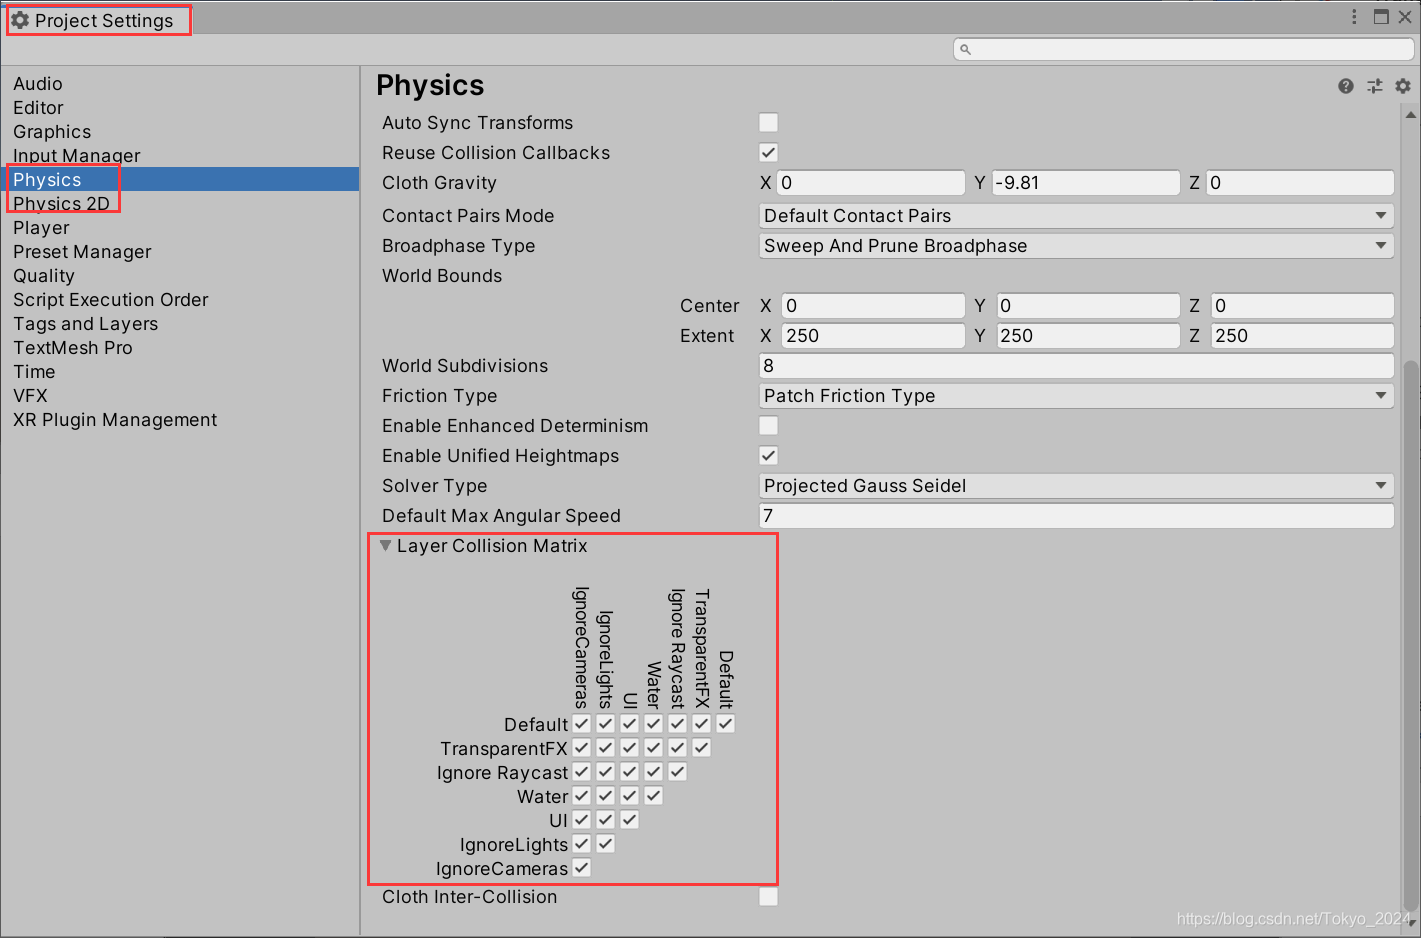Select TextMesh Pro category

(x=73, y=348)
